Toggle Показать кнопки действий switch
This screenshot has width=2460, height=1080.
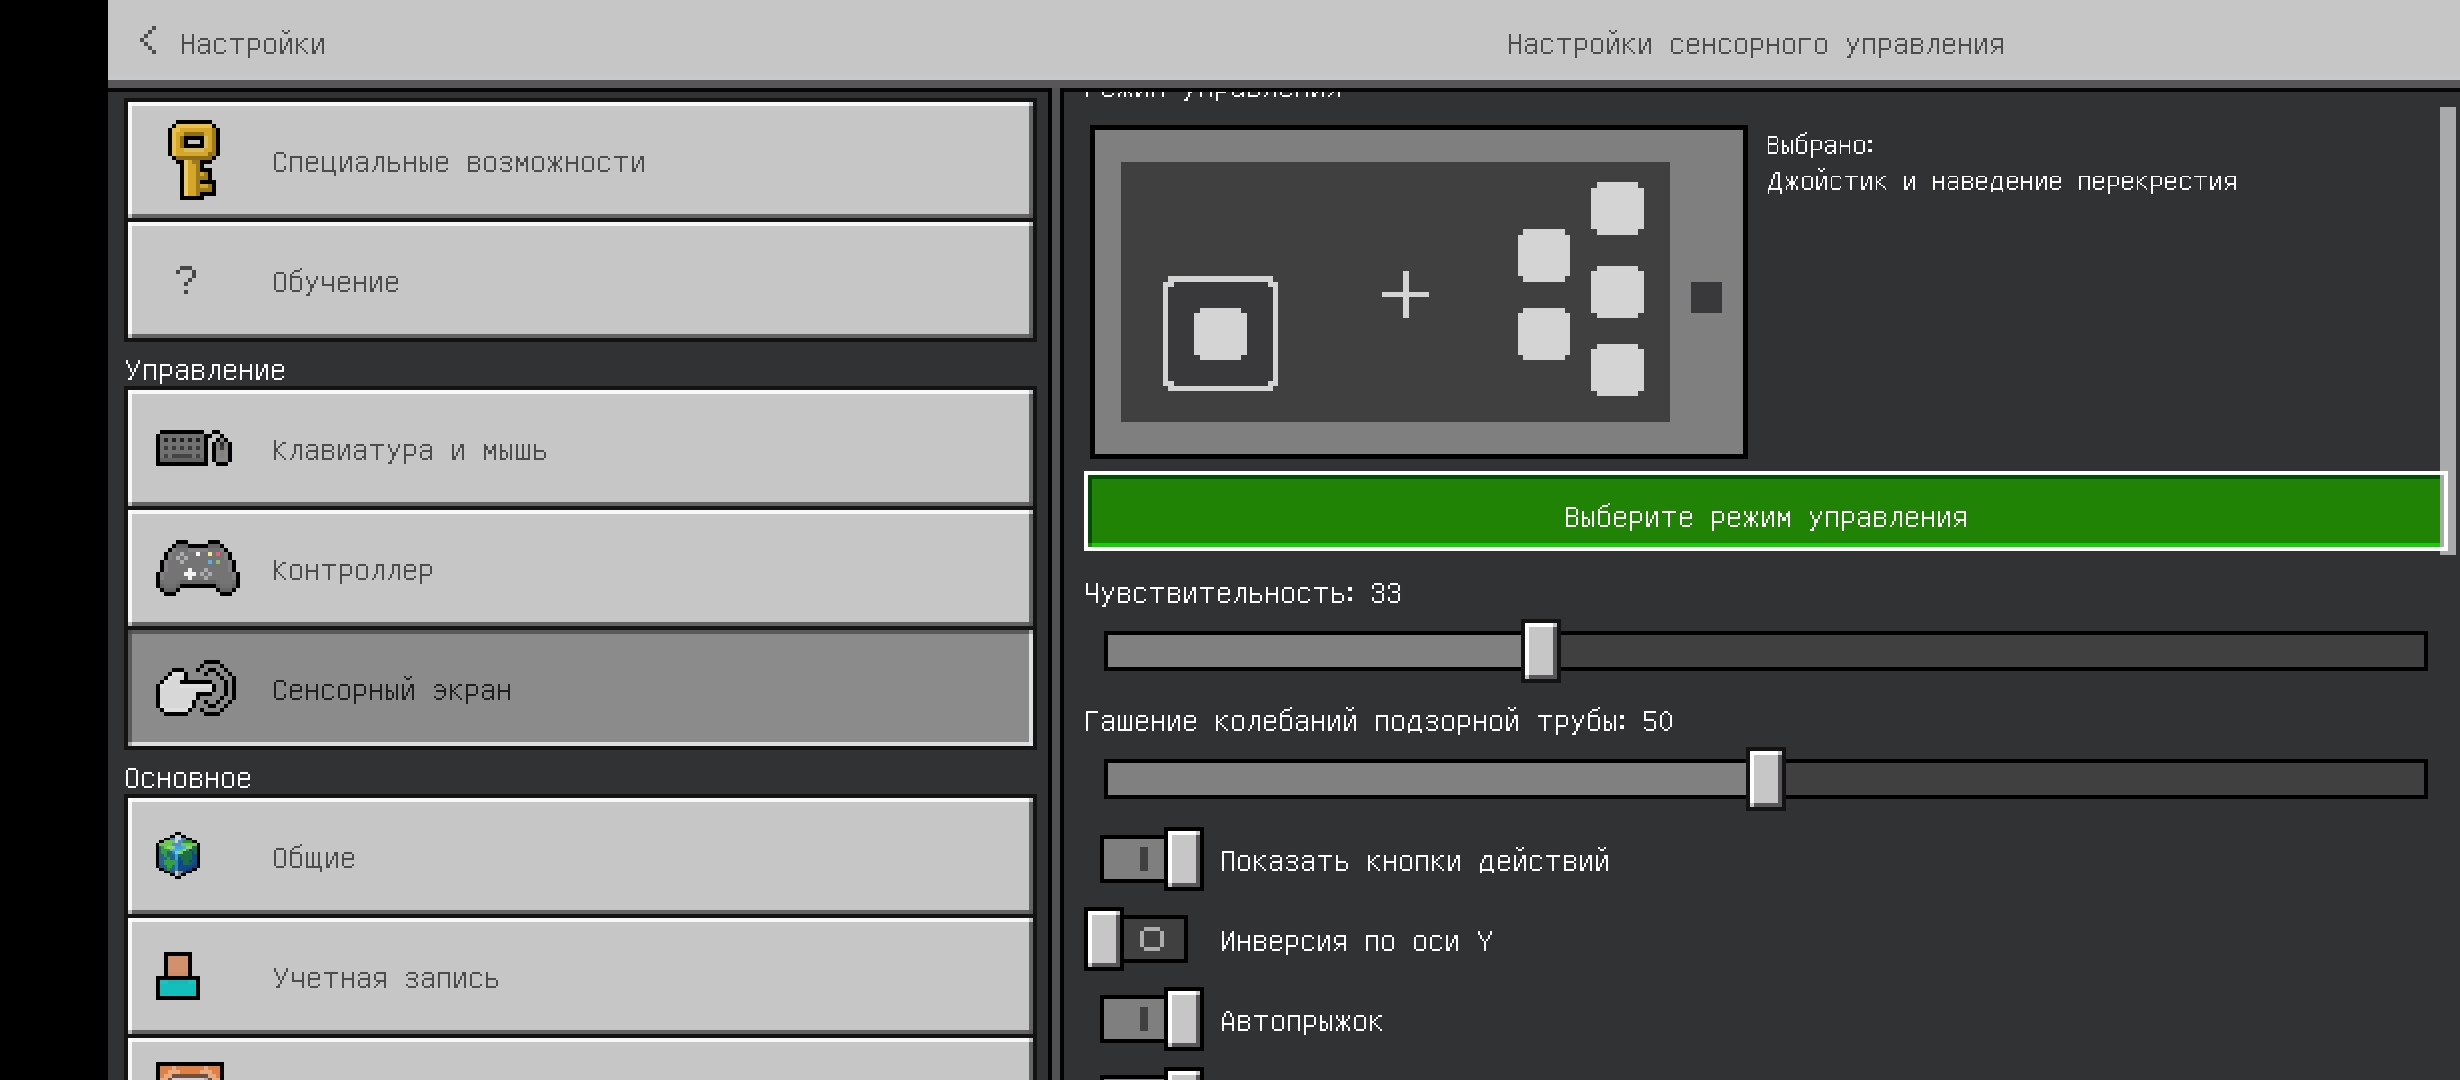tap(1151, 859)
